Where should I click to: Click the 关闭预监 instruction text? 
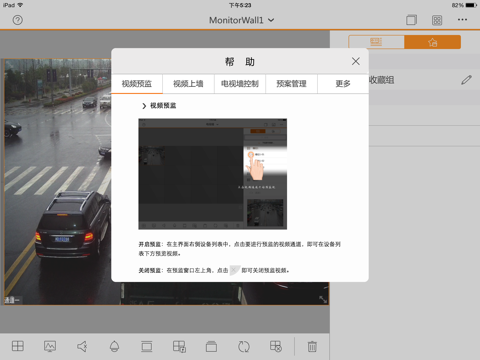pyautogui.click(x=214, y=270)
